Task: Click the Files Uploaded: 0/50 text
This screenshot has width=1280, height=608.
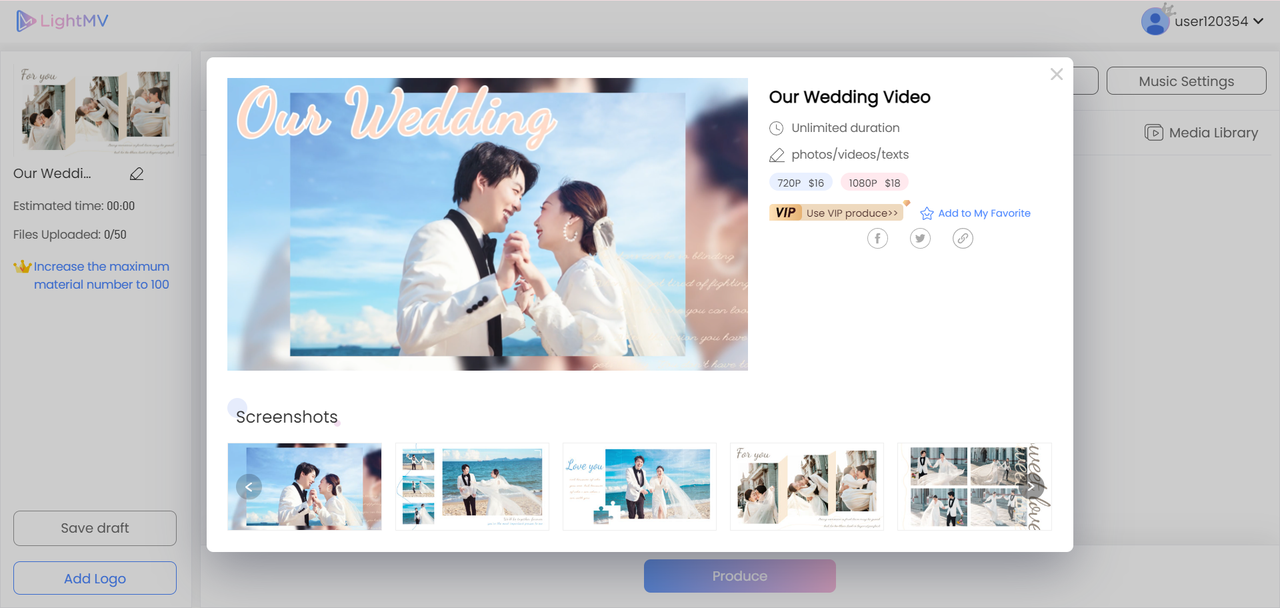Action: (x=70, y=235)
